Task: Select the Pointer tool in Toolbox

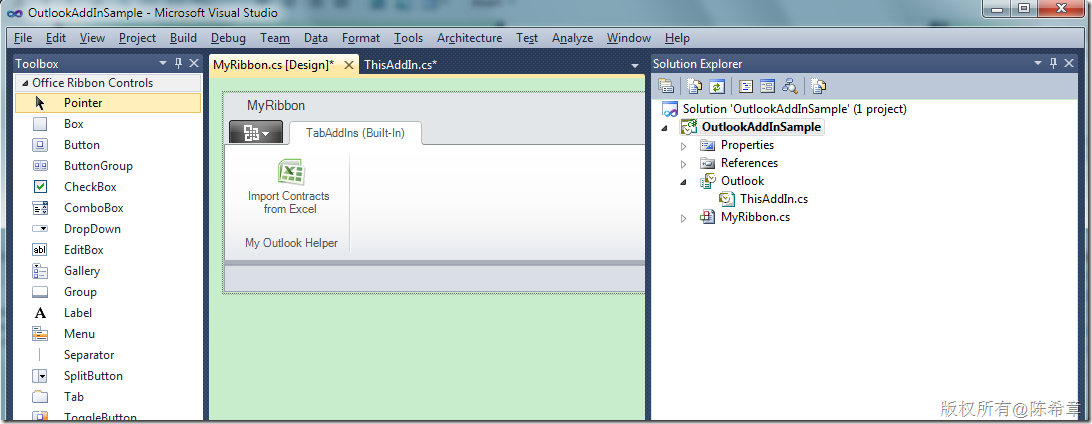Action: coord(107,103)
